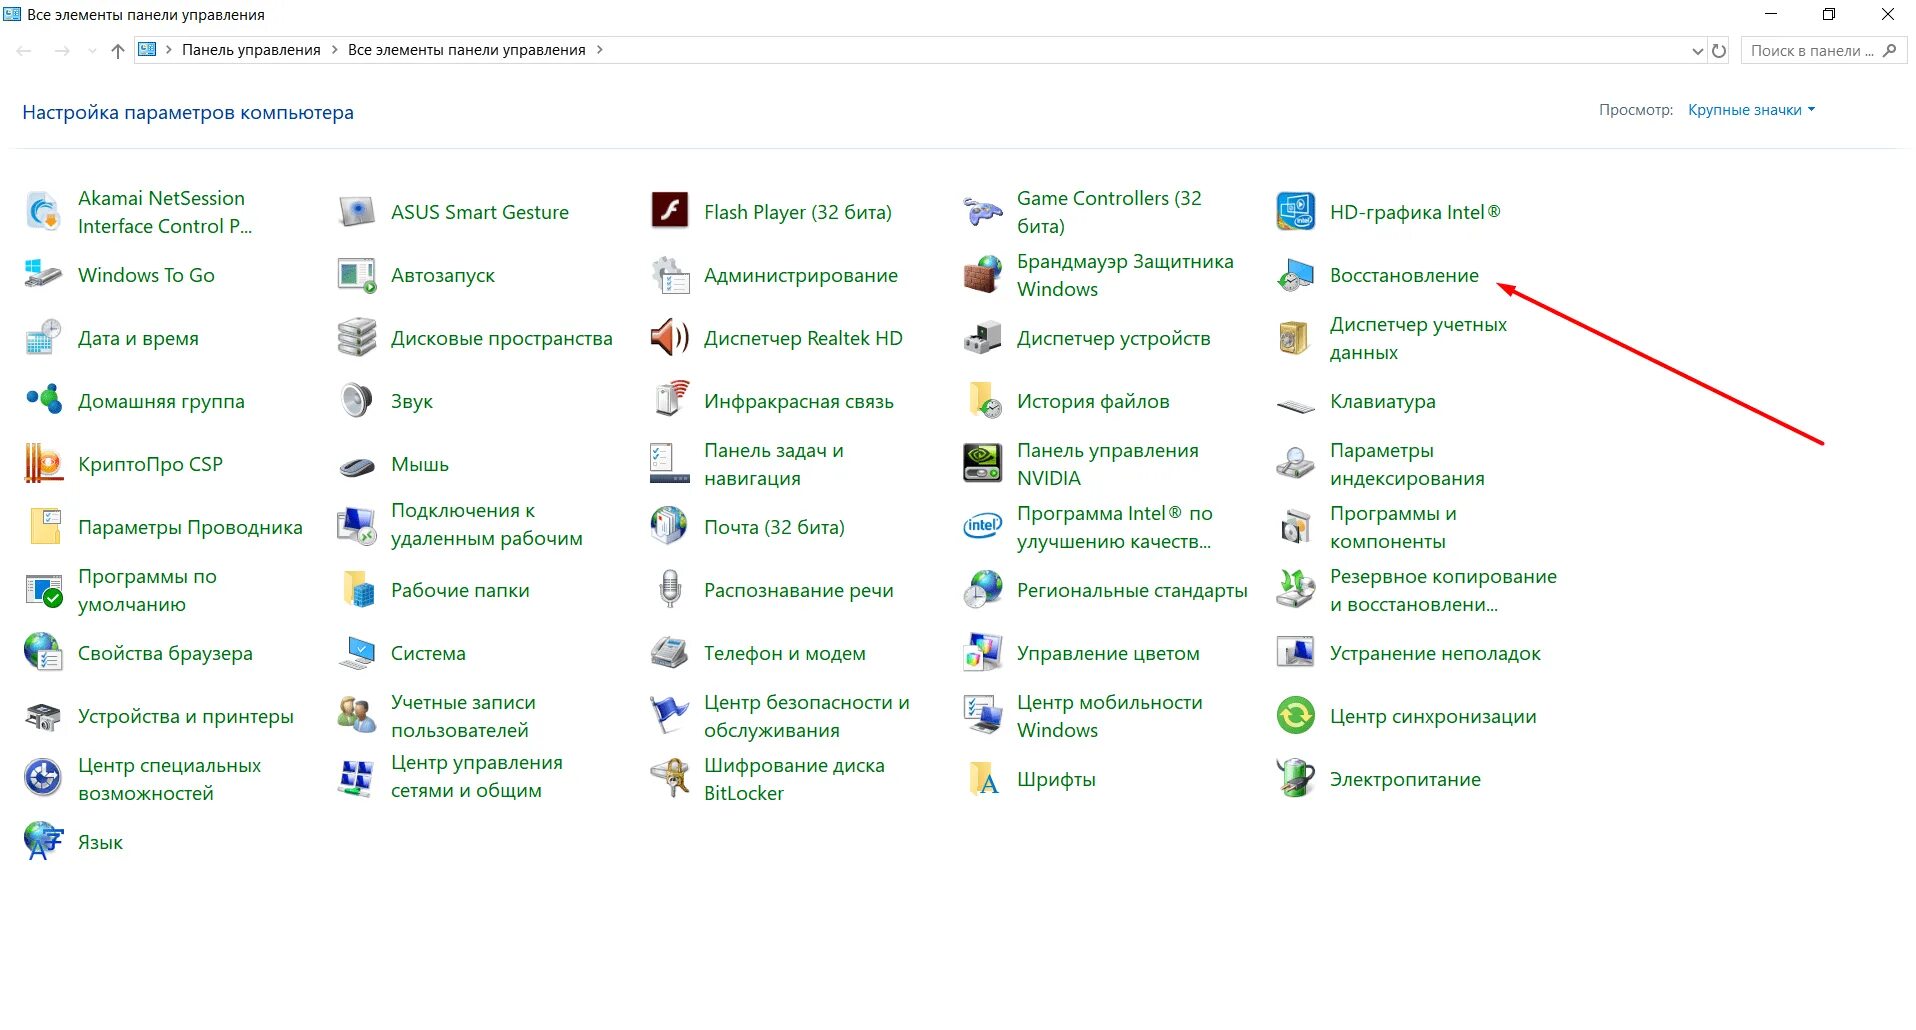Open the Язык icon

click(x=43, y=842)
